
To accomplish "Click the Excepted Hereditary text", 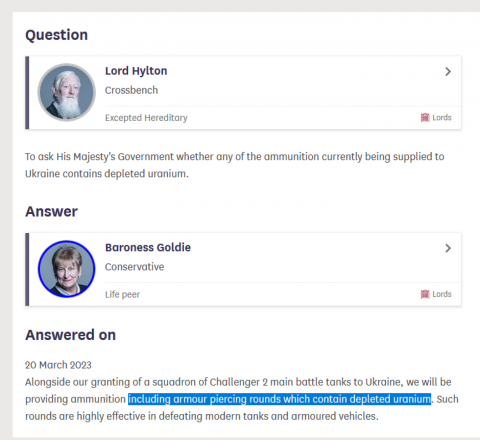I will coord(146,118).
